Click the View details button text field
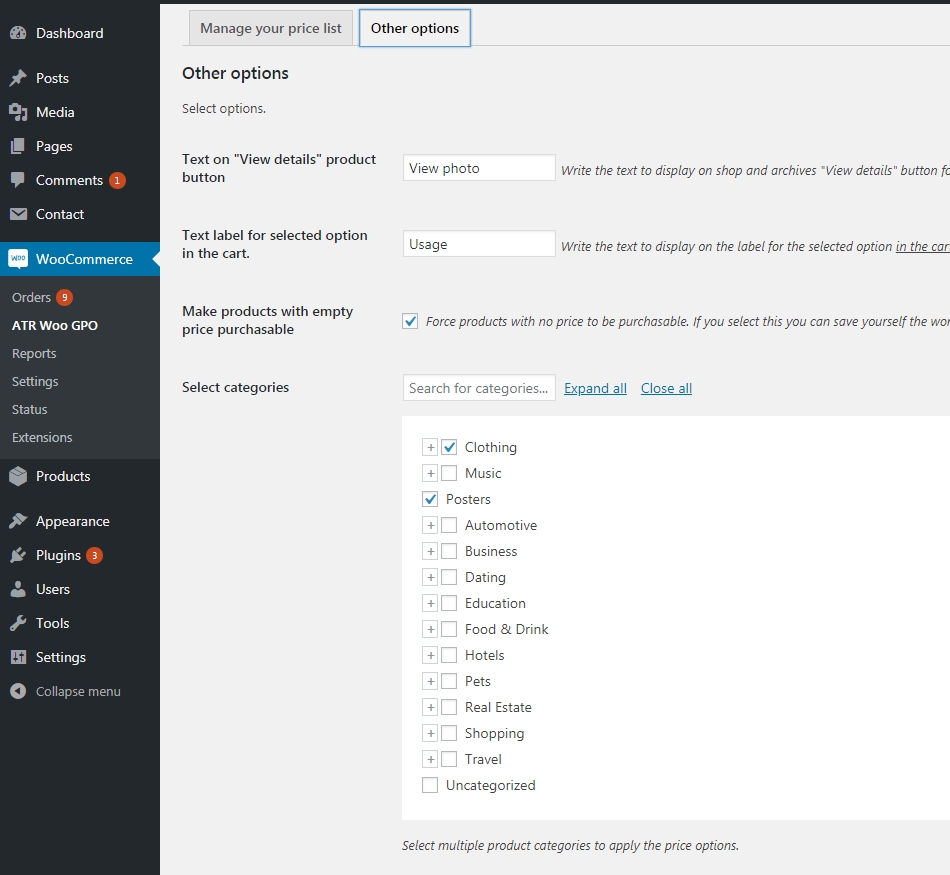 [479, 168]
